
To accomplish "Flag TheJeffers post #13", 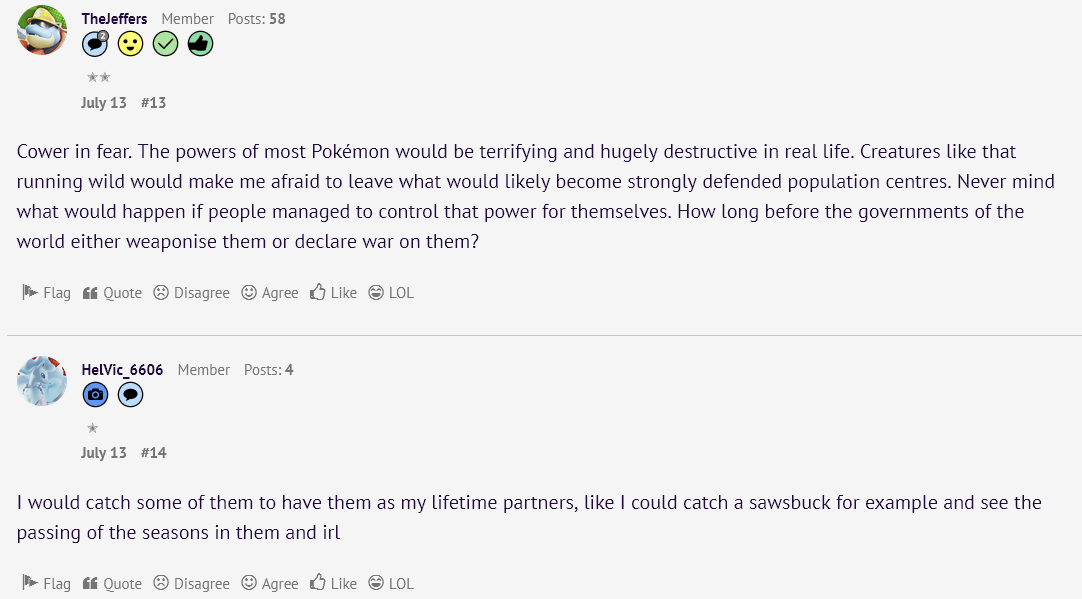I will (47, 293).
